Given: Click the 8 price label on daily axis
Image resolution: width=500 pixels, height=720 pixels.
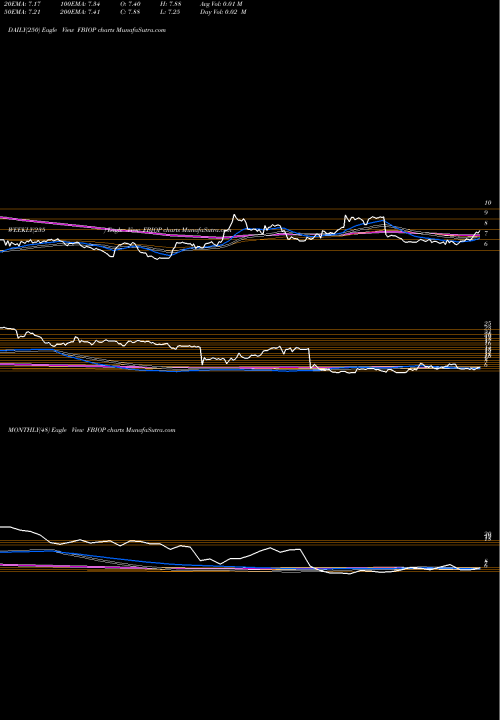Looking at the screenshot, I should tap(486, 223).
